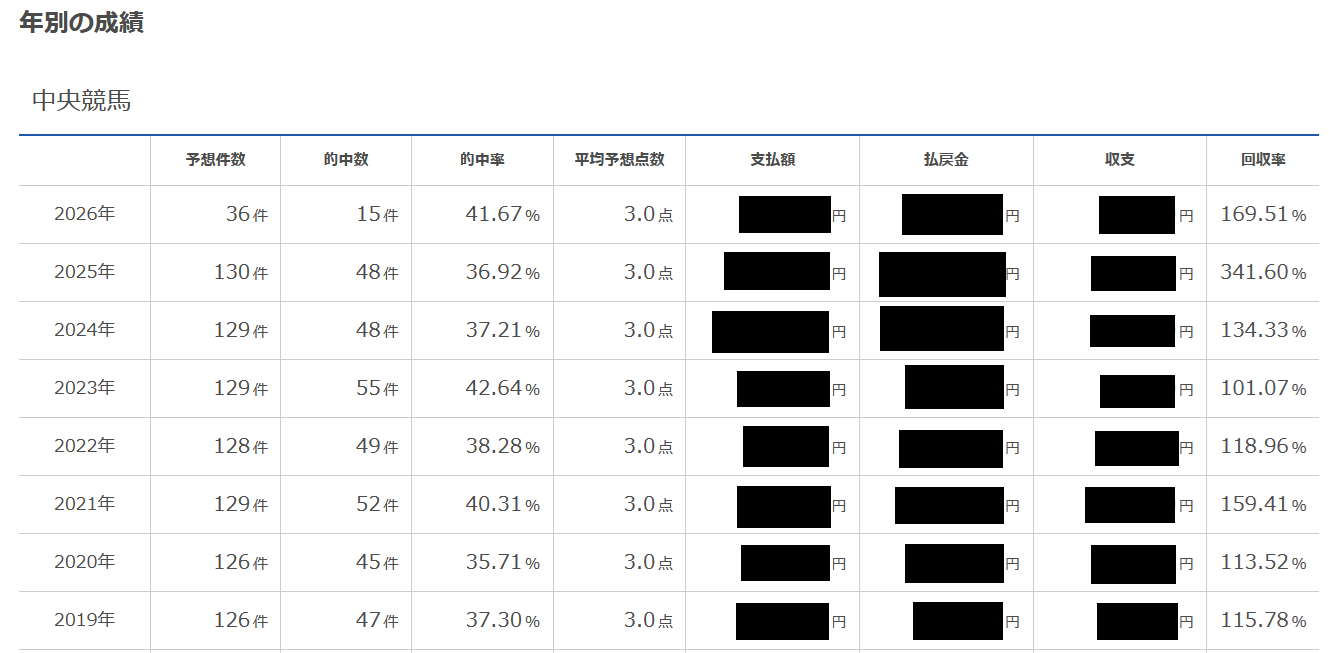The image size is (1329, 653).
Task: Click the 支払額 column header
Action: tap(772, 160)
